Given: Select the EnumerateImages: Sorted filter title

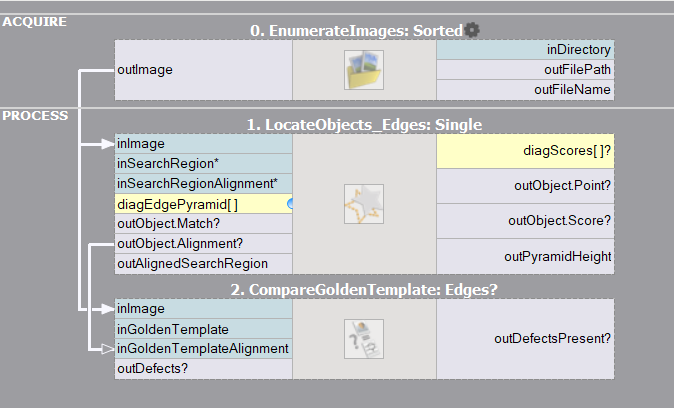Looking at the screenshot, I should [356, 31].
